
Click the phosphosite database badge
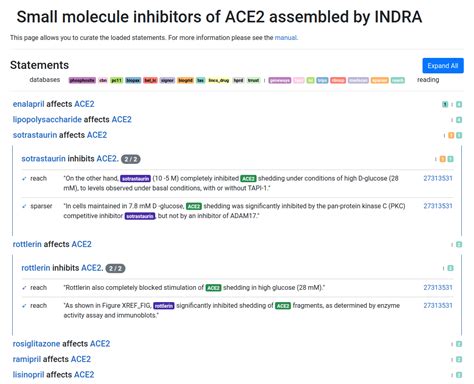click(x=82, y=80)
